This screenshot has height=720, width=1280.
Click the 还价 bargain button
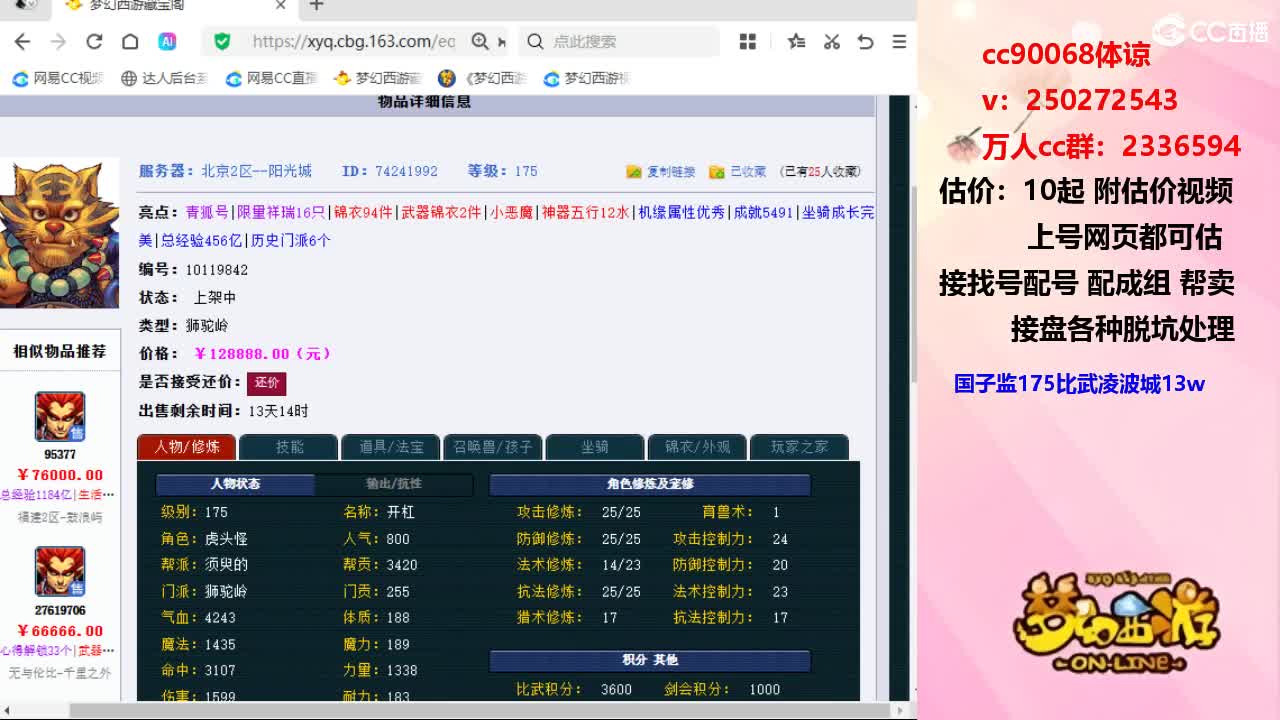coord(266,383)
